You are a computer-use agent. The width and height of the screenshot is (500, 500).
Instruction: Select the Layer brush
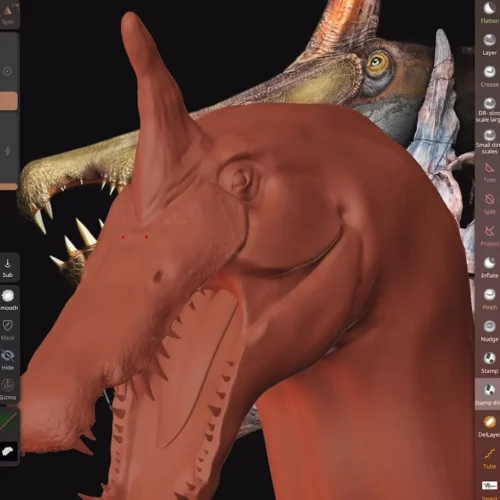[489, 45]
